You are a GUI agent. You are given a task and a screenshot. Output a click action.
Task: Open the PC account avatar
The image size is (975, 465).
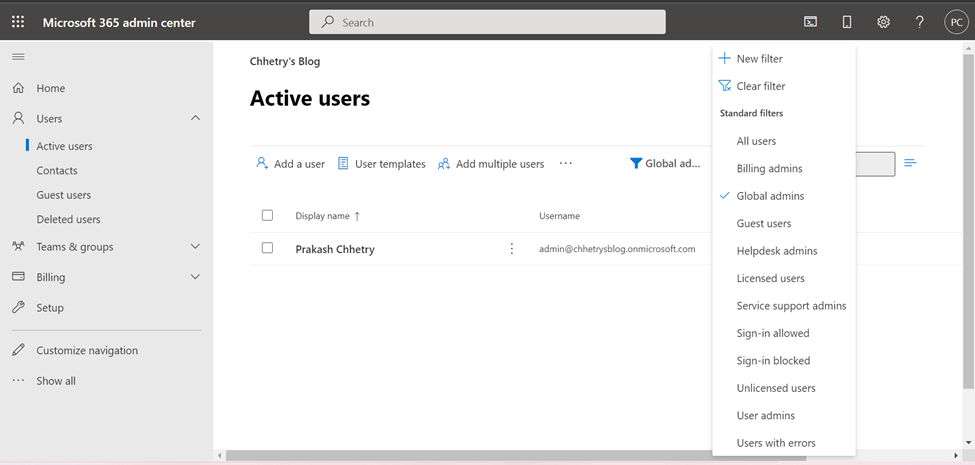(956, 22)
